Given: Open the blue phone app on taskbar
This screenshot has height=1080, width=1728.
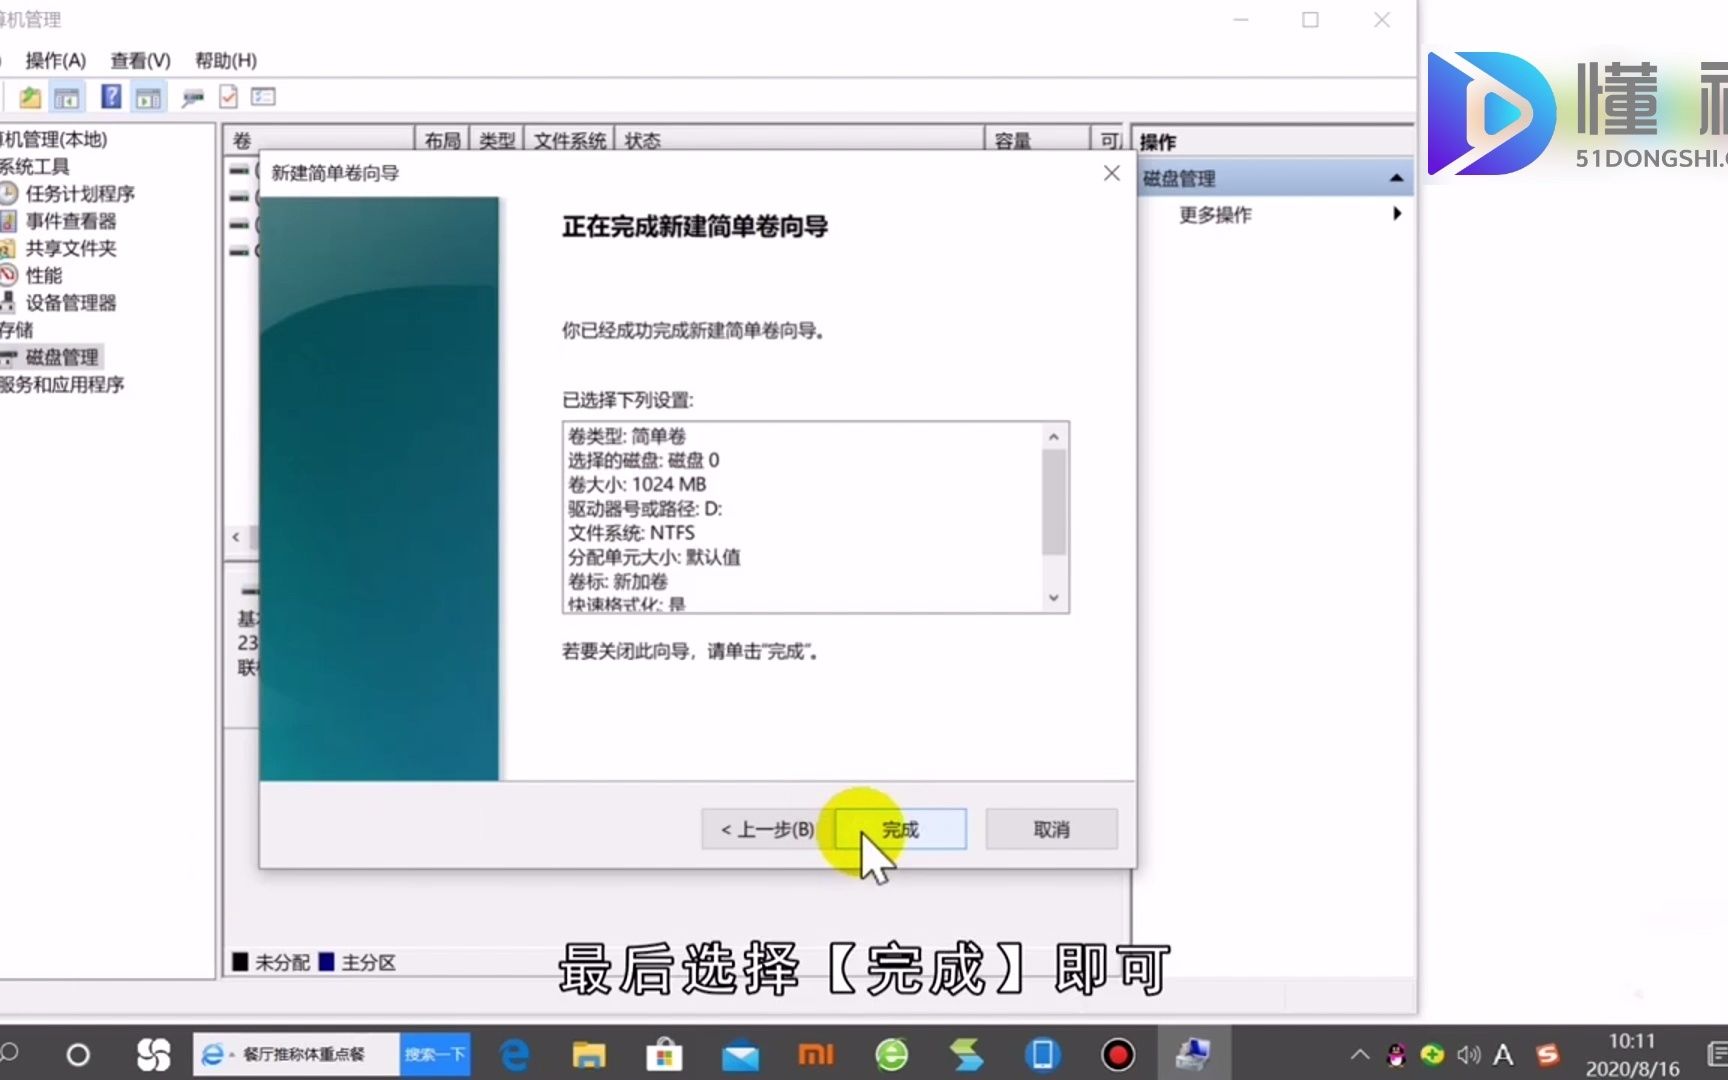Looking at the screenshot, I should pos(1042,1054).
